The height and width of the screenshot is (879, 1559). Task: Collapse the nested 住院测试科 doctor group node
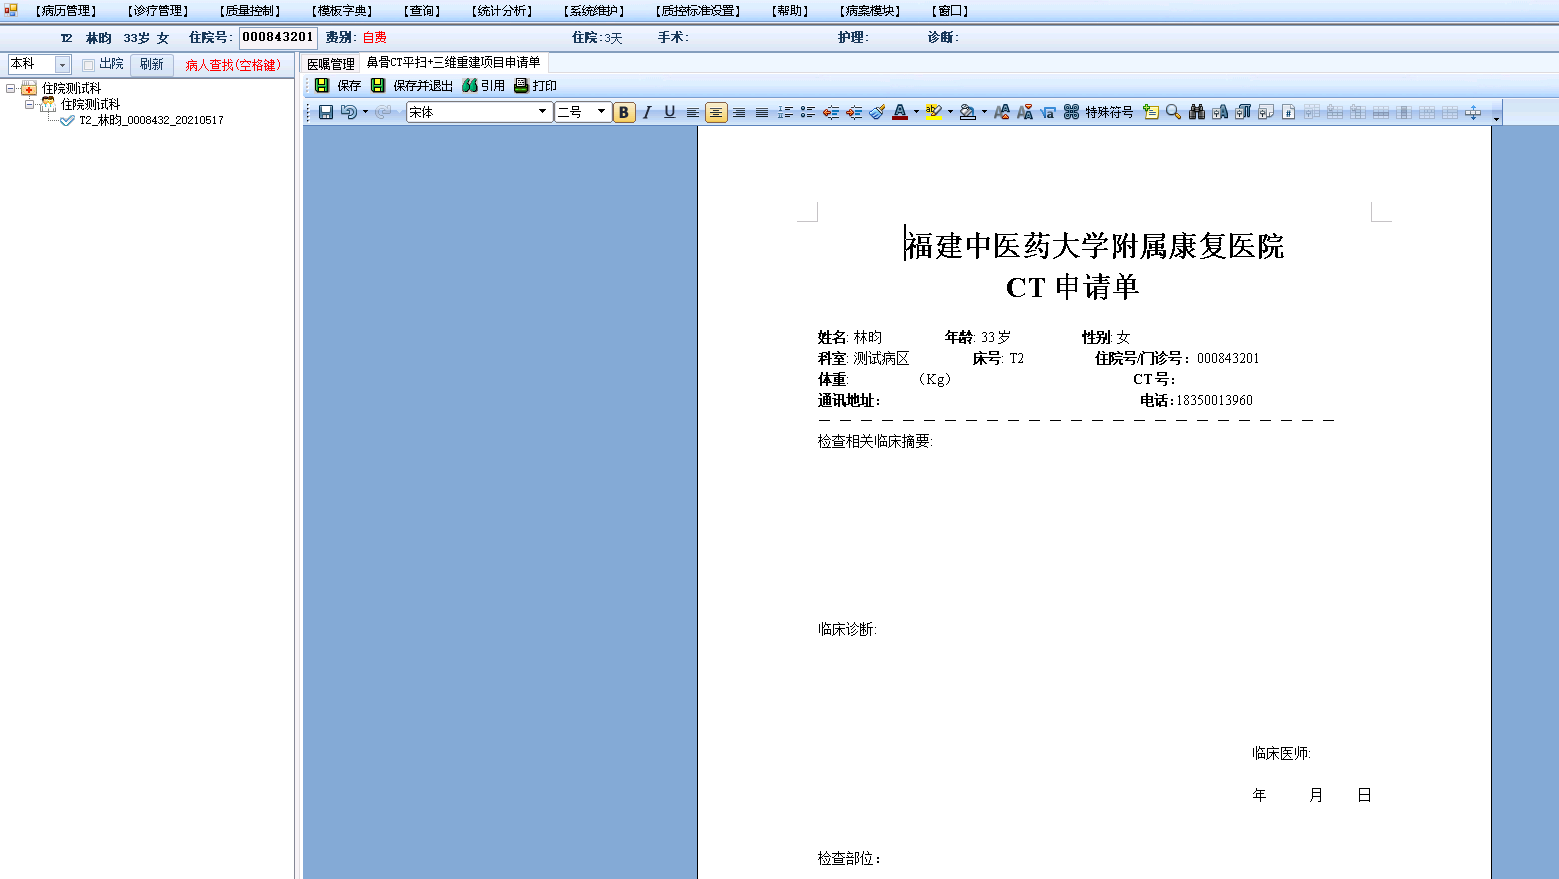pyautogui.click(x=30, y=104)
